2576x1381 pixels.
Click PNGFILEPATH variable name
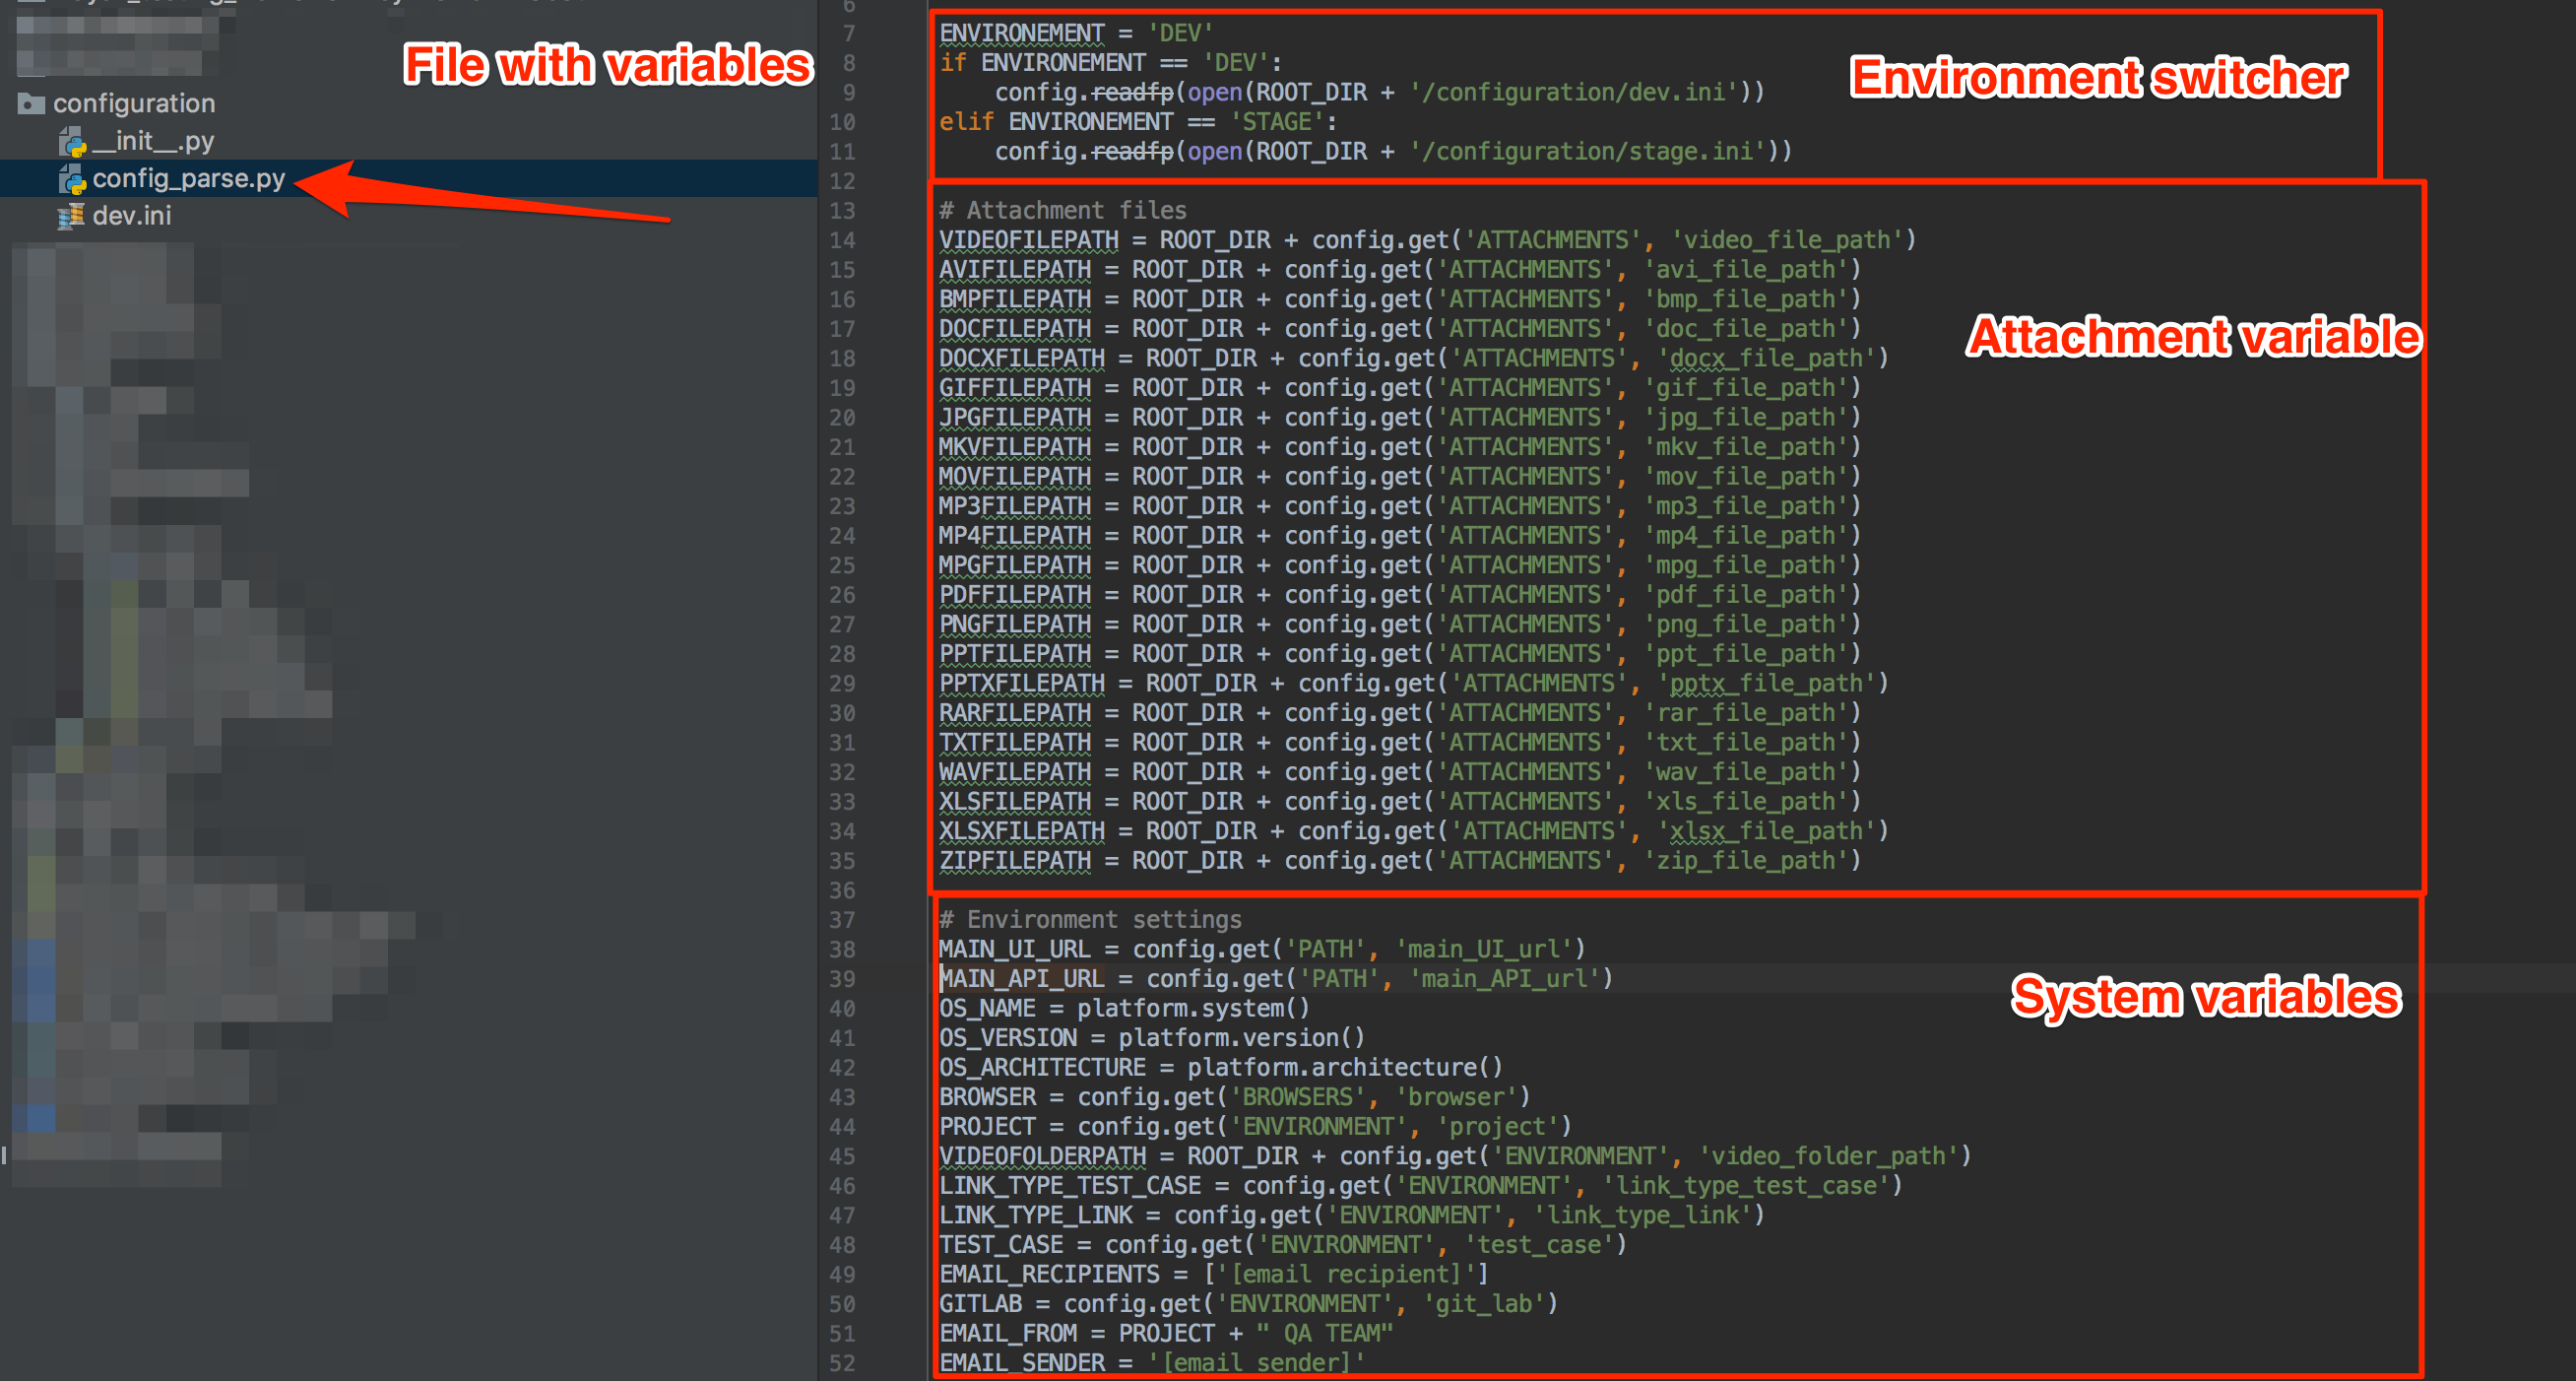click(1015, 624)
